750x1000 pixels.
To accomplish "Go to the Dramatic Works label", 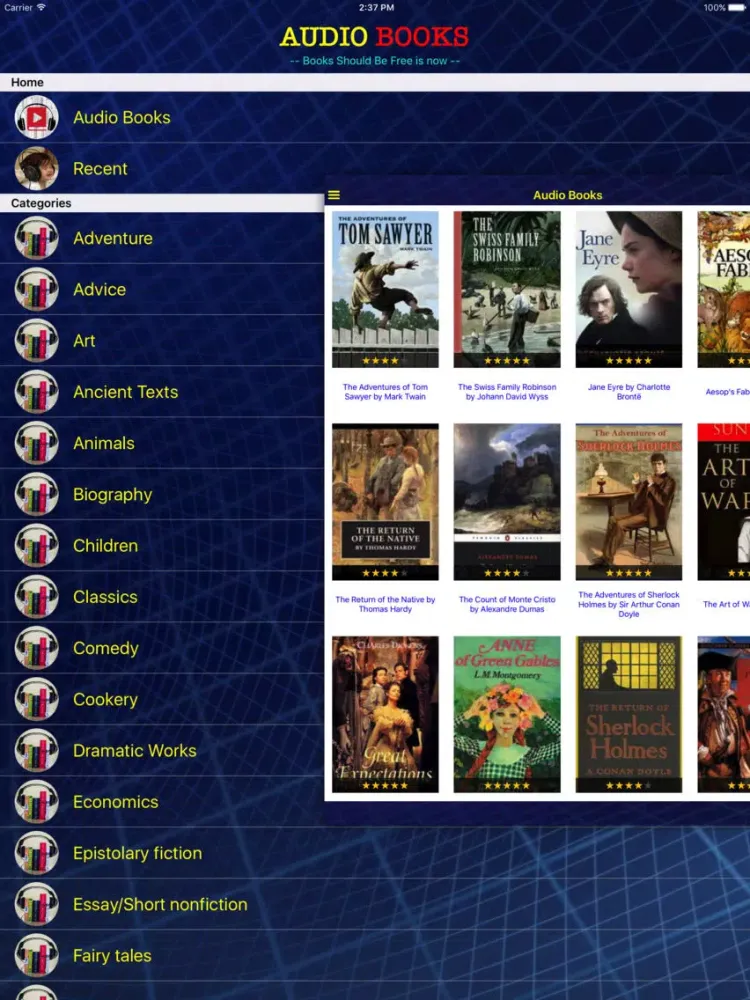I will [135, 751].
